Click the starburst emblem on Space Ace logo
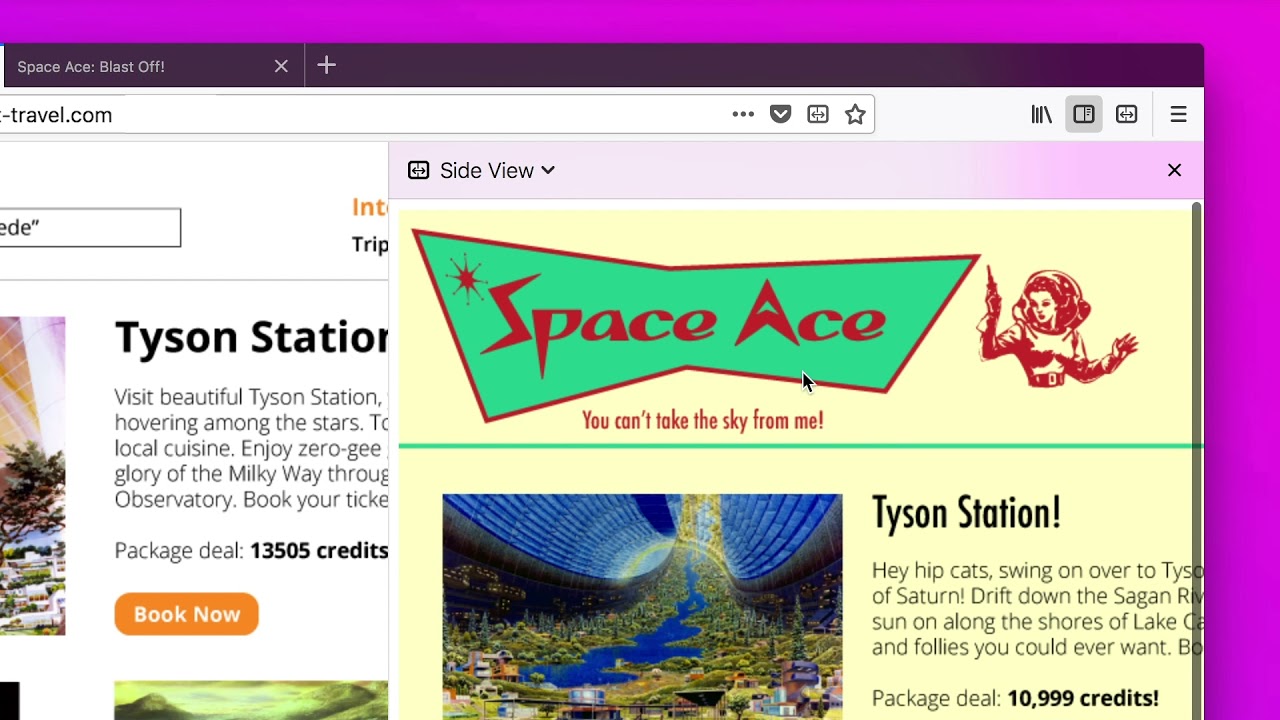1280x720 pixels. tap(465, 279)
